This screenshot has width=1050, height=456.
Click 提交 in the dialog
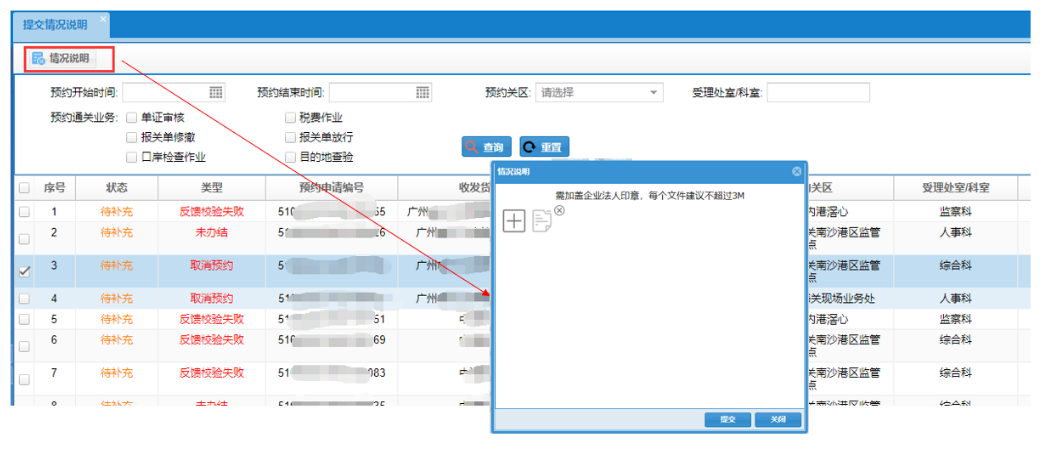(x=728, y=420)
